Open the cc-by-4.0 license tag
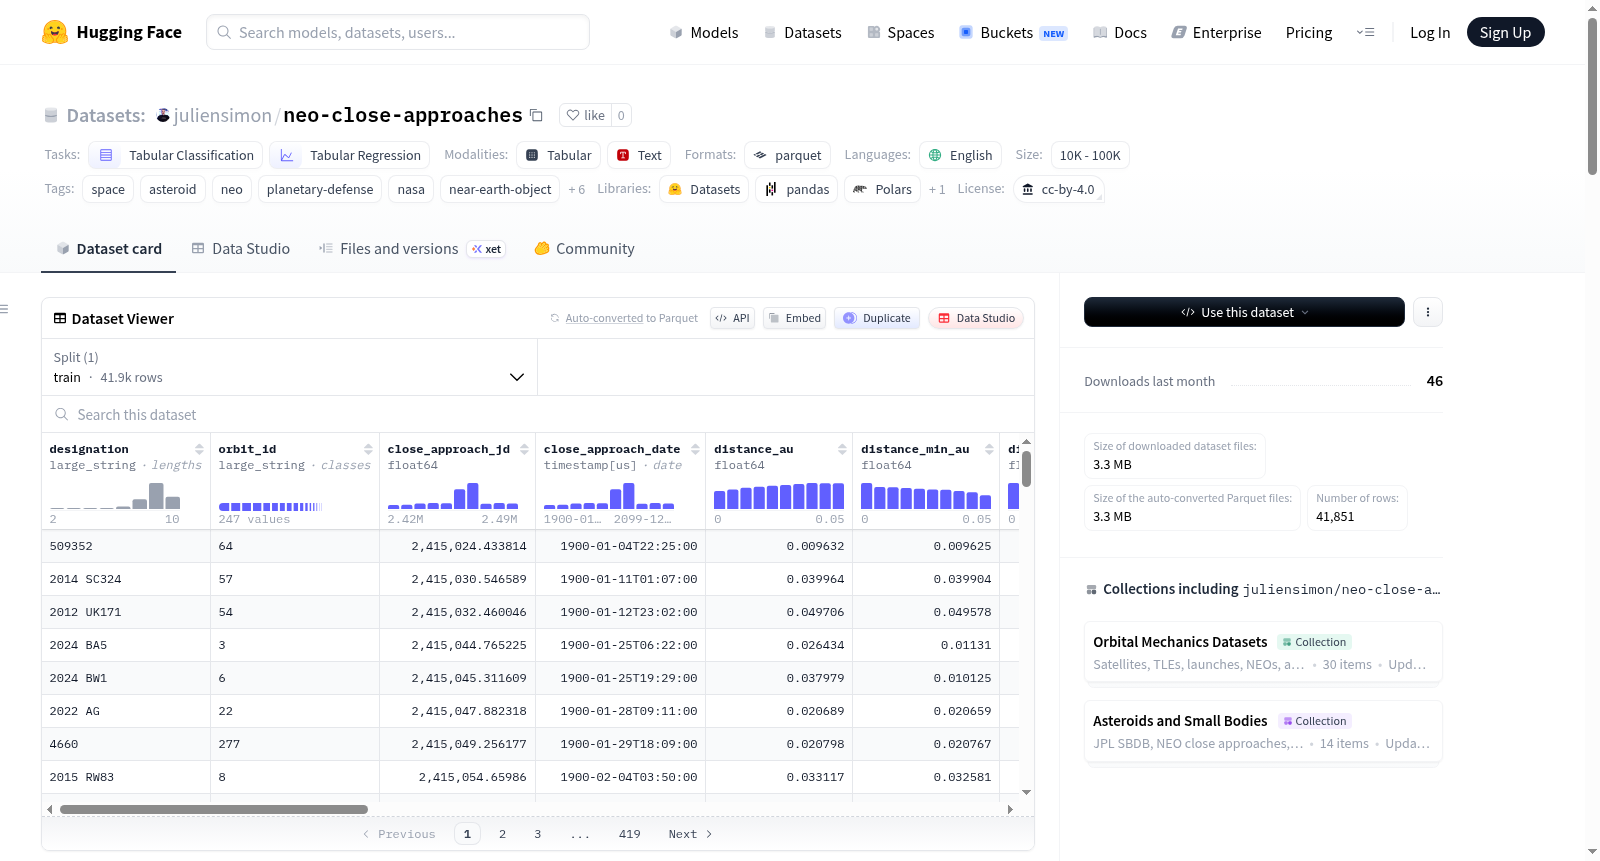Screen dimensions: 1600x861 click(1058, 189)
